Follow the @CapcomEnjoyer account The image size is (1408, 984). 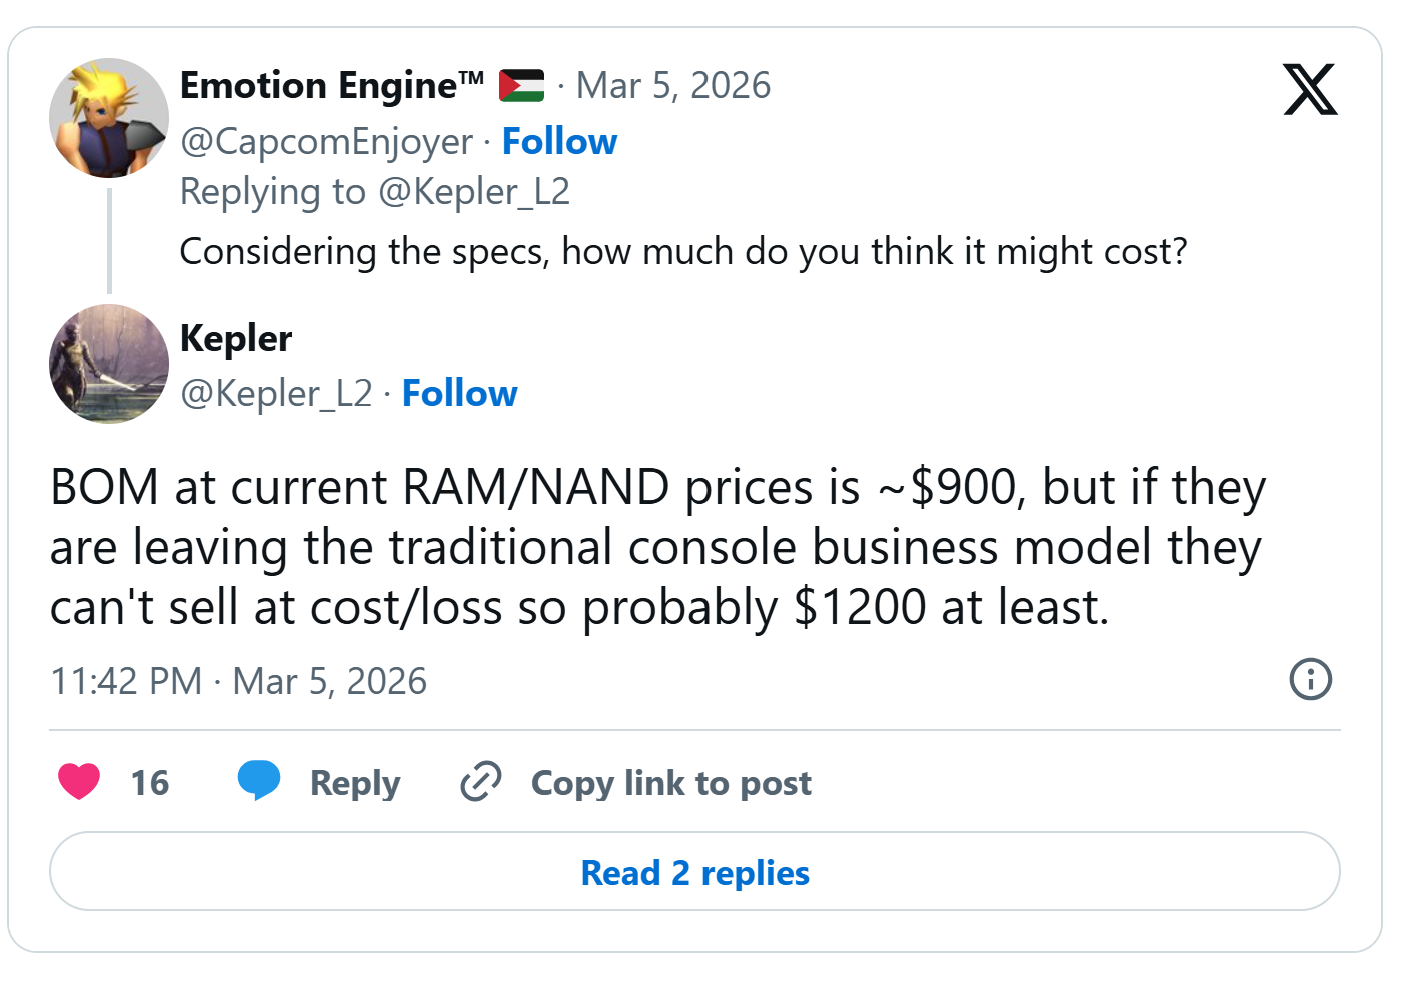point(559,142)
